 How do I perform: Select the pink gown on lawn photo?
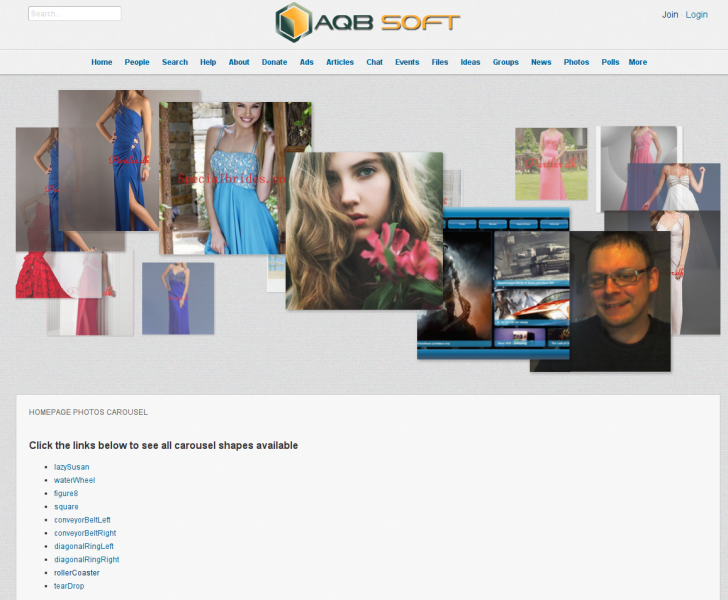pos(549,163)
